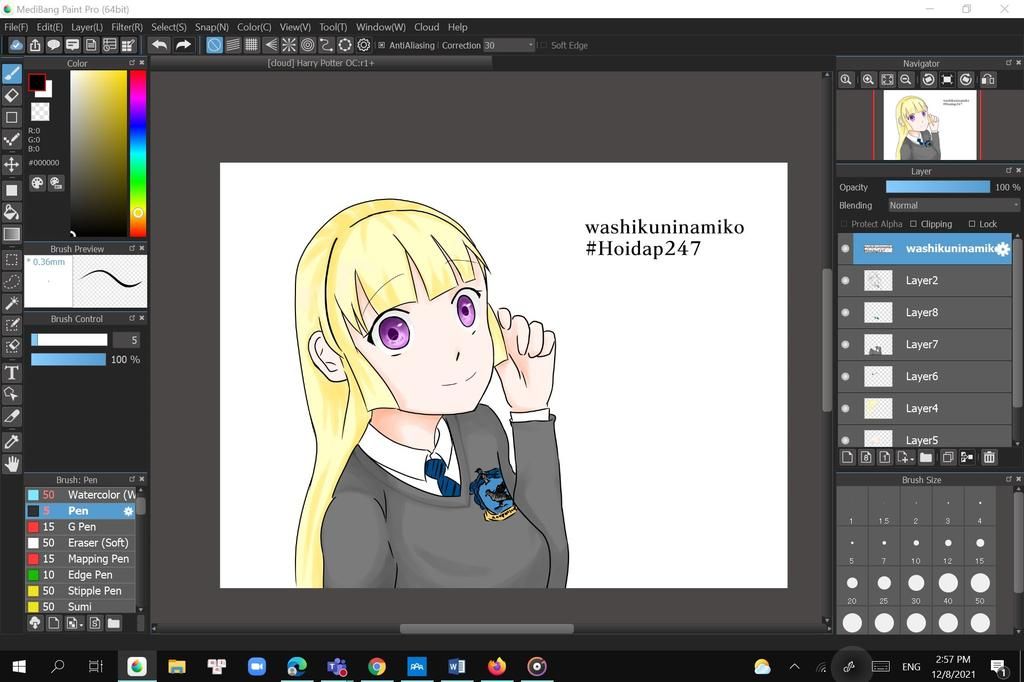Enable radial snap icon

click(289, 45)
